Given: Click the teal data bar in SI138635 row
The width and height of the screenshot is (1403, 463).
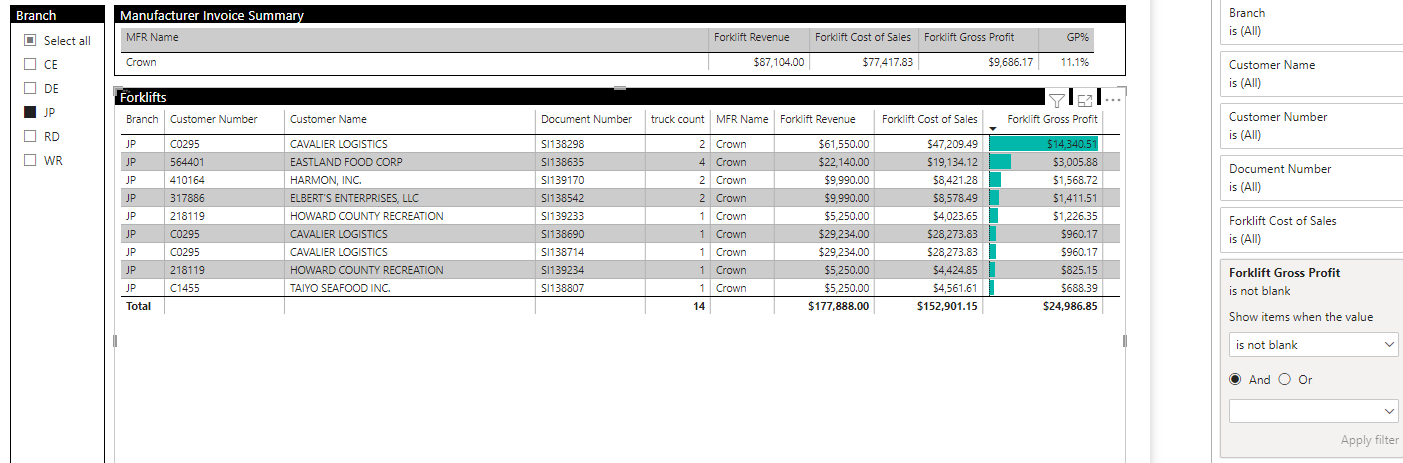Looking at the screenshot, I should [x=1000, y=162].
